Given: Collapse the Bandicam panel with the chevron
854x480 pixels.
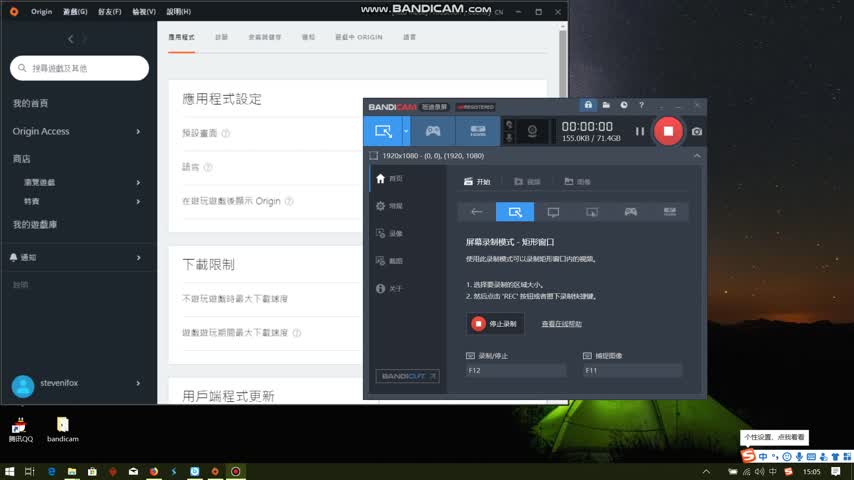Looking at the screenshot, I should pos(697,156).
